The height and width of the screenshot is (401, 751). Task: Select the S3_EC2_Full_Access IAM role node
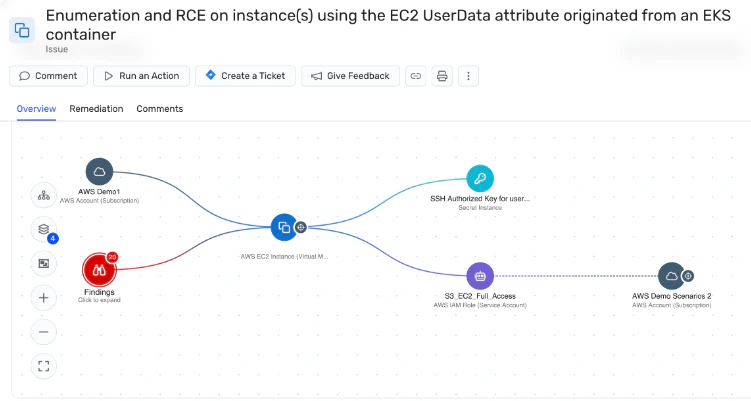click(480, 276)
